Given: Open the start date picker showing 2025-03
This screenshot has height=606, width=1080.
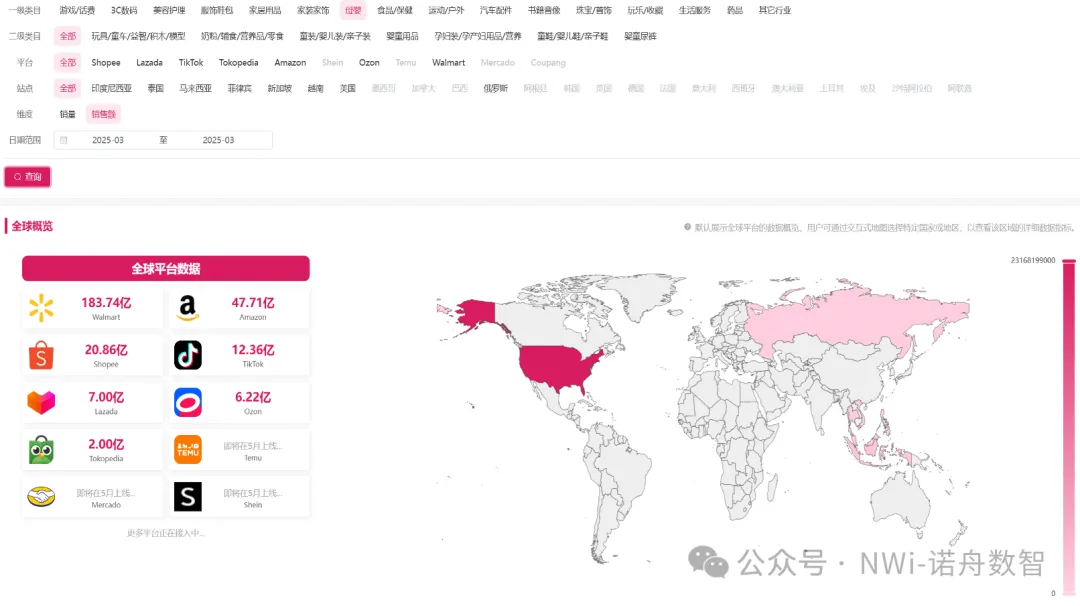Looking at the screenshot, I should (108, 140).
